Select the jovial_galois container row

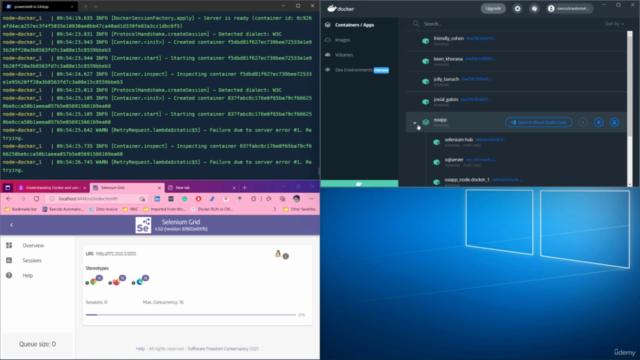[516, 101]
